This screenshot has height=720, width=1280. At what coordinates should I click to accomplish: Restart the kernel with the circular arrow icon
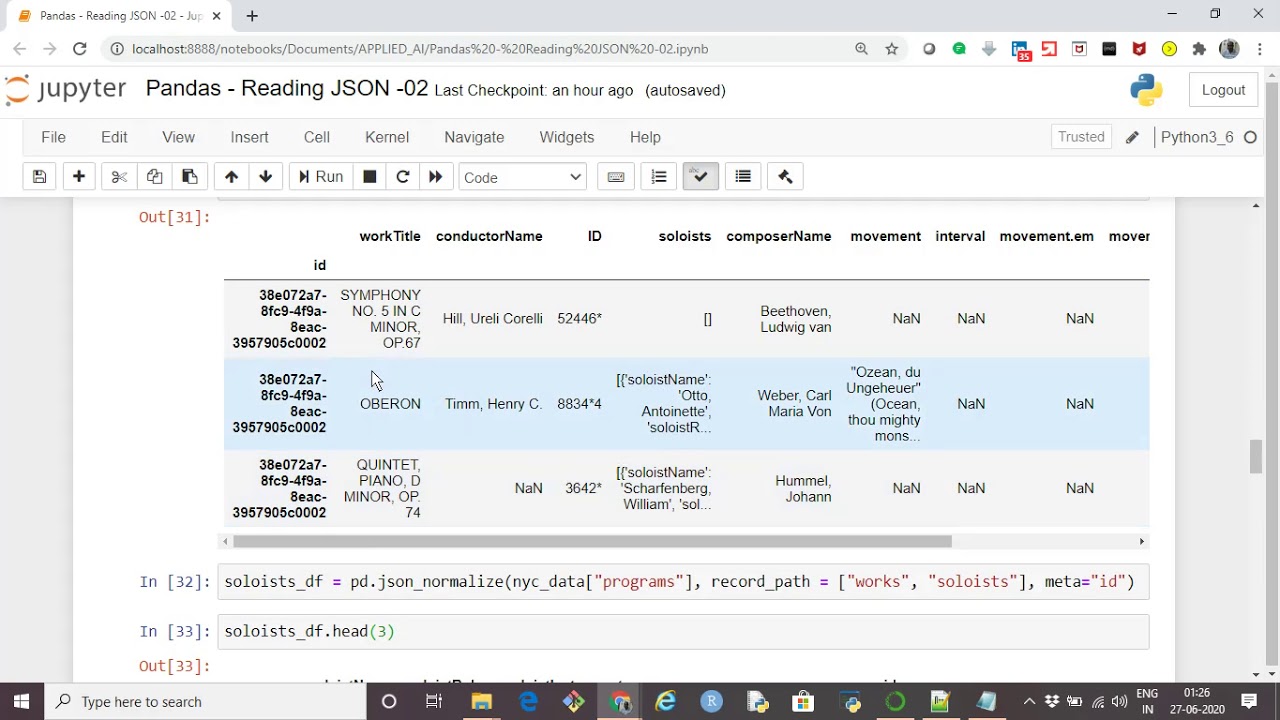pos(403,177)
